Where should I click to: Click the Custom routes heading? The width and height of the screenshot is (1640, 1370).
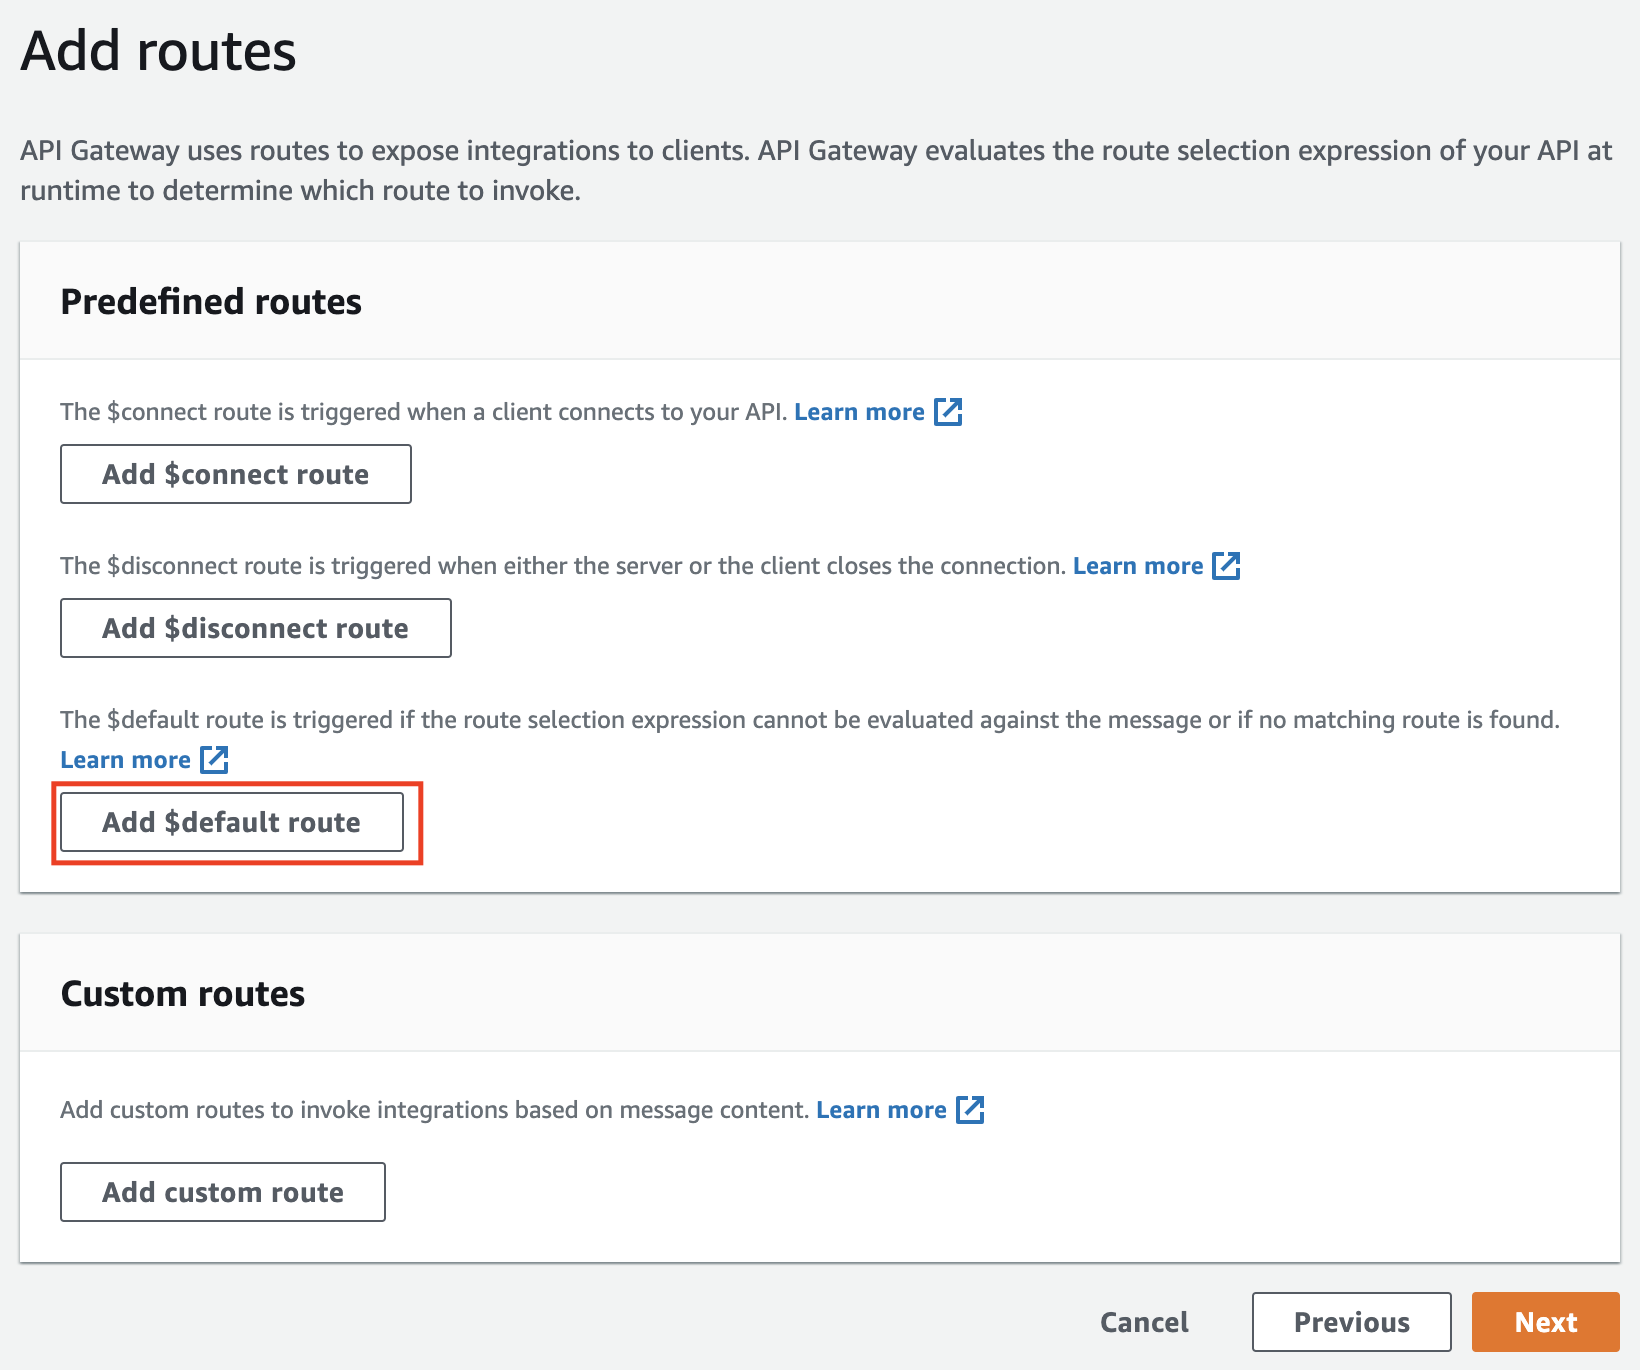[x=183, y=994]
